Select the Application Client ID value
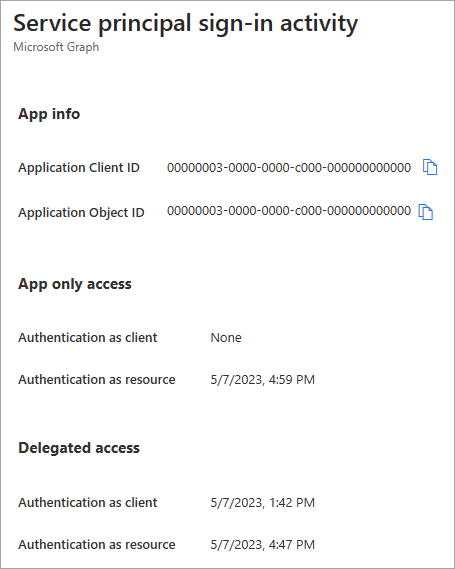This screenshot has height=569, width=455. click(x=289, y=168)
